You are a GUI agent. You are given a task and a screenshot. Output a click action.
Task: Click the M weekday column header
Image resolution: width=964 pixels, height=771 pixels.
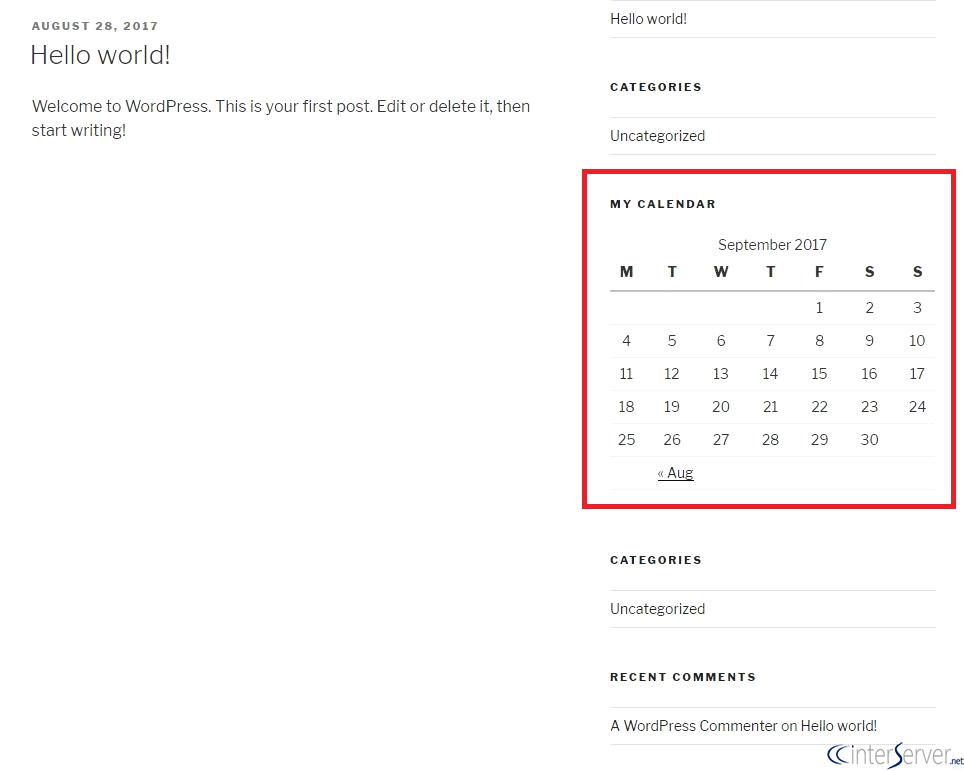pyautogui.click(x=626, y=272)
